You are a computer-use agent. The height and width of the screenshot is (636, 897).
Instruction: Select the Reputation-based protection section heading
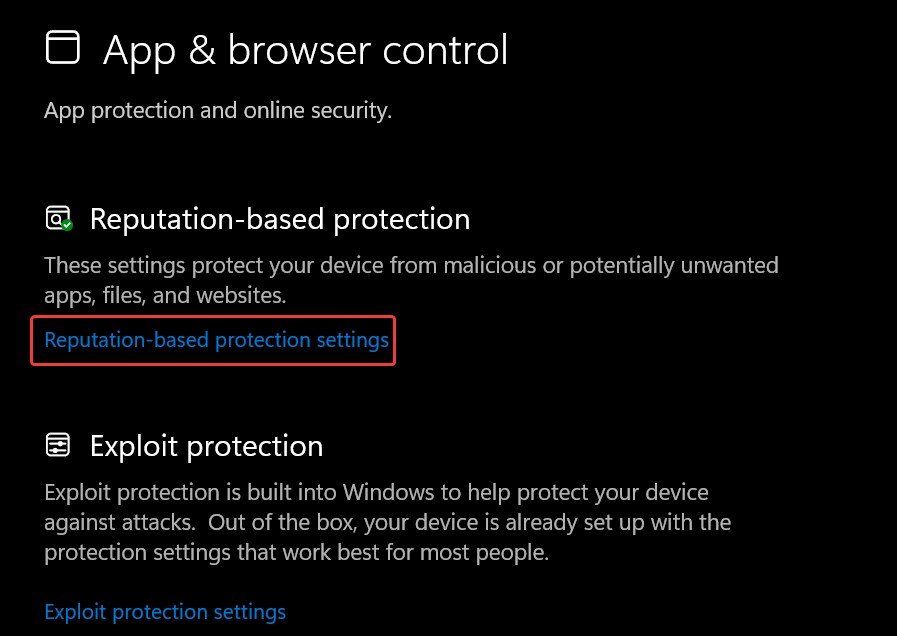[x=280, y=219]
